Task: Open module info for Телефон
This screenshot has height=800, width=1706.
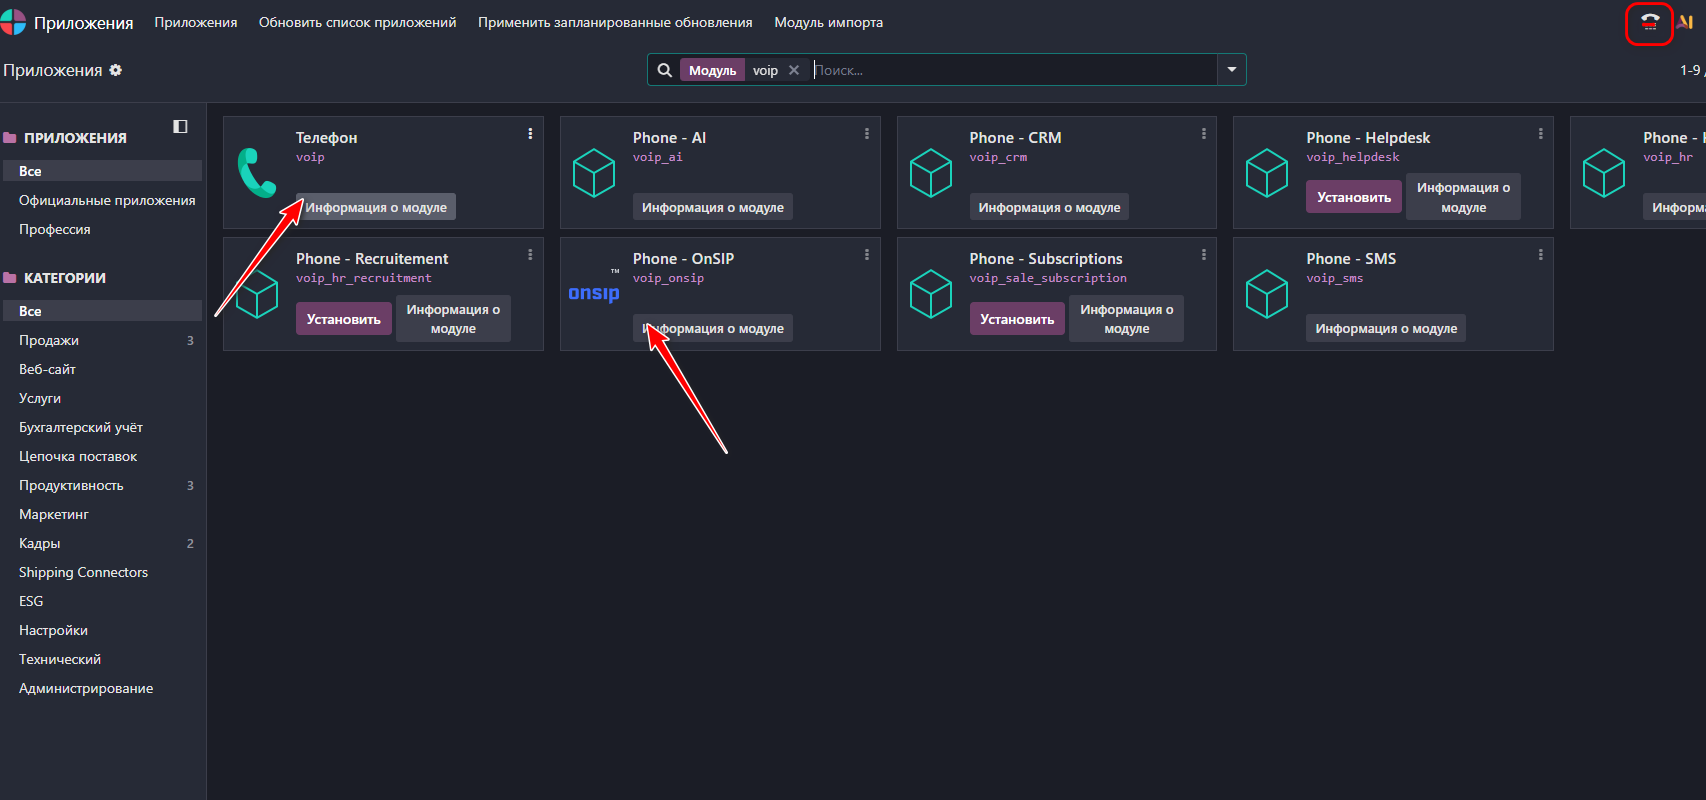Action: point(376,207)
